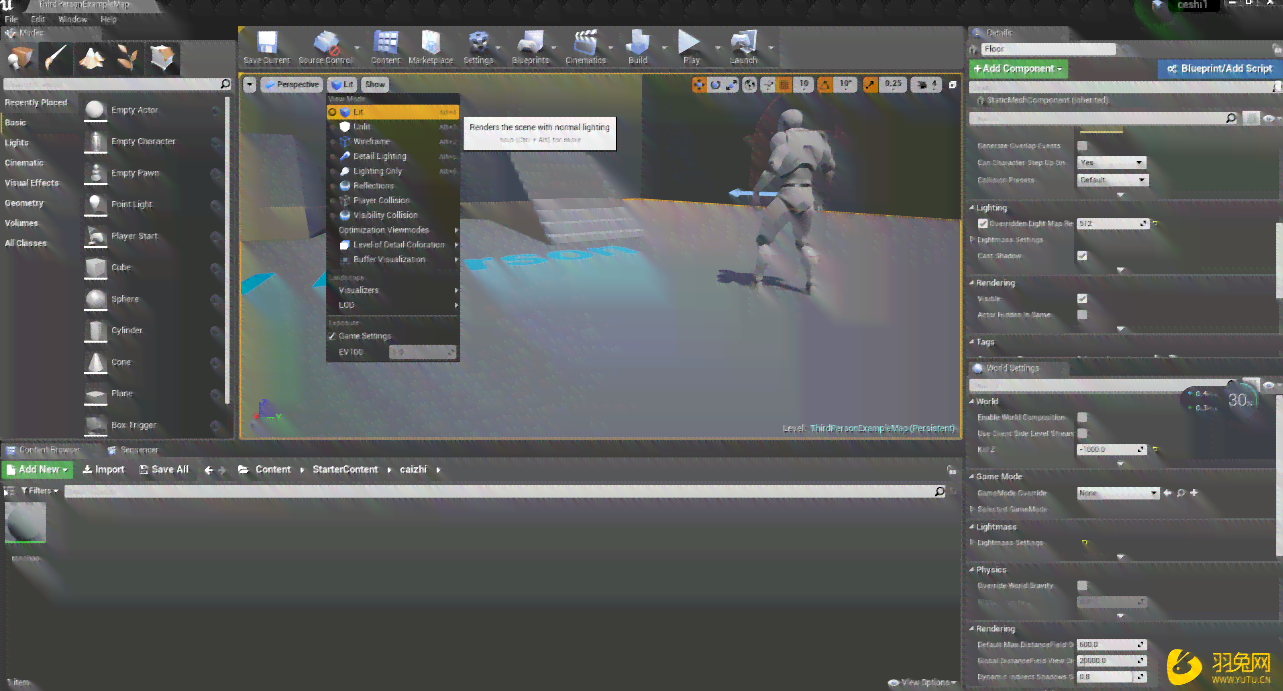1283x691 pixels.
Task: Click the Add Component button
Action: pos(1018,69)
